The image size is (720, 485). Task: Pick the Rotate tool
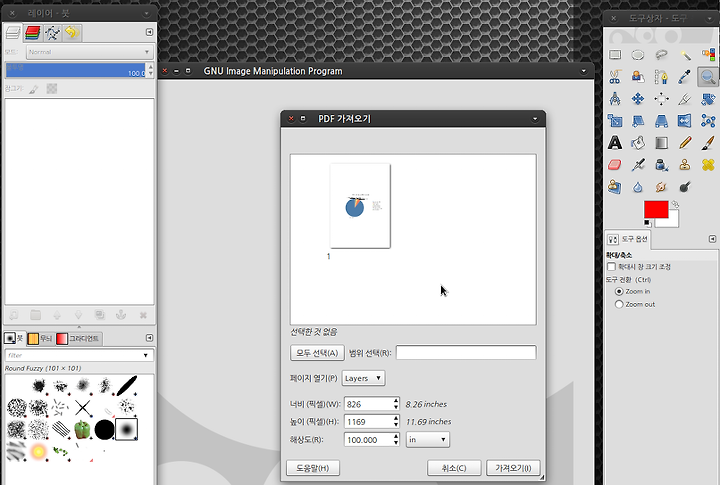tap(708, 99)
